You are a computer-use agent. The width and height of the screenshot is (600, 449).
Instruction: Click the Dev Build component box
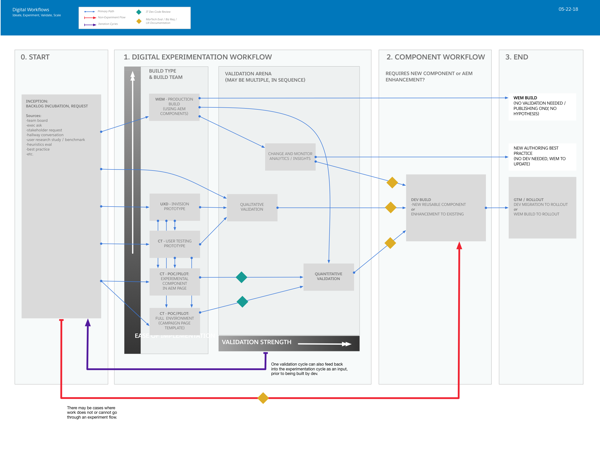point(445,208)
